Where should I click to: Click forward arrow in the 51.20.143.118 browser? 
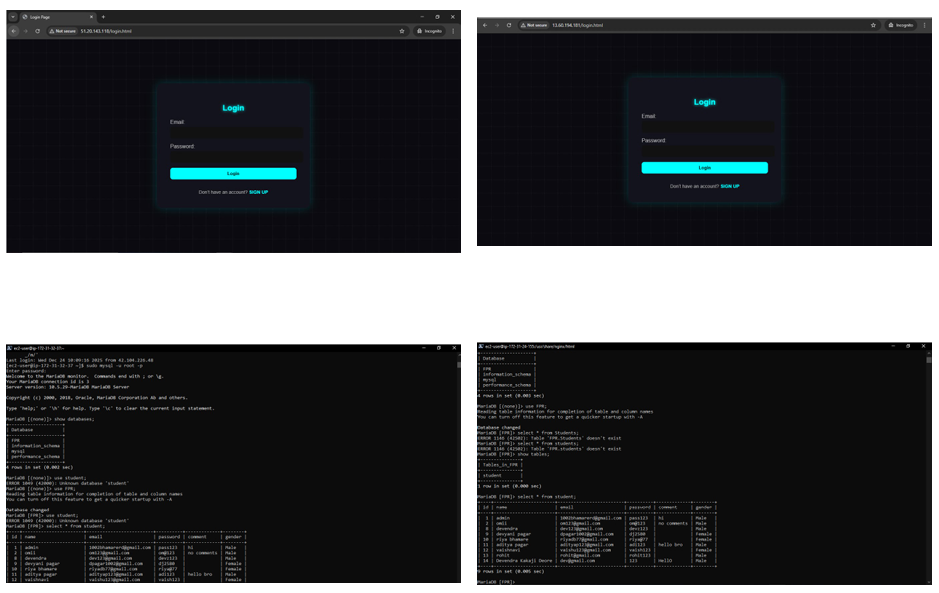[x=26, y=31]
